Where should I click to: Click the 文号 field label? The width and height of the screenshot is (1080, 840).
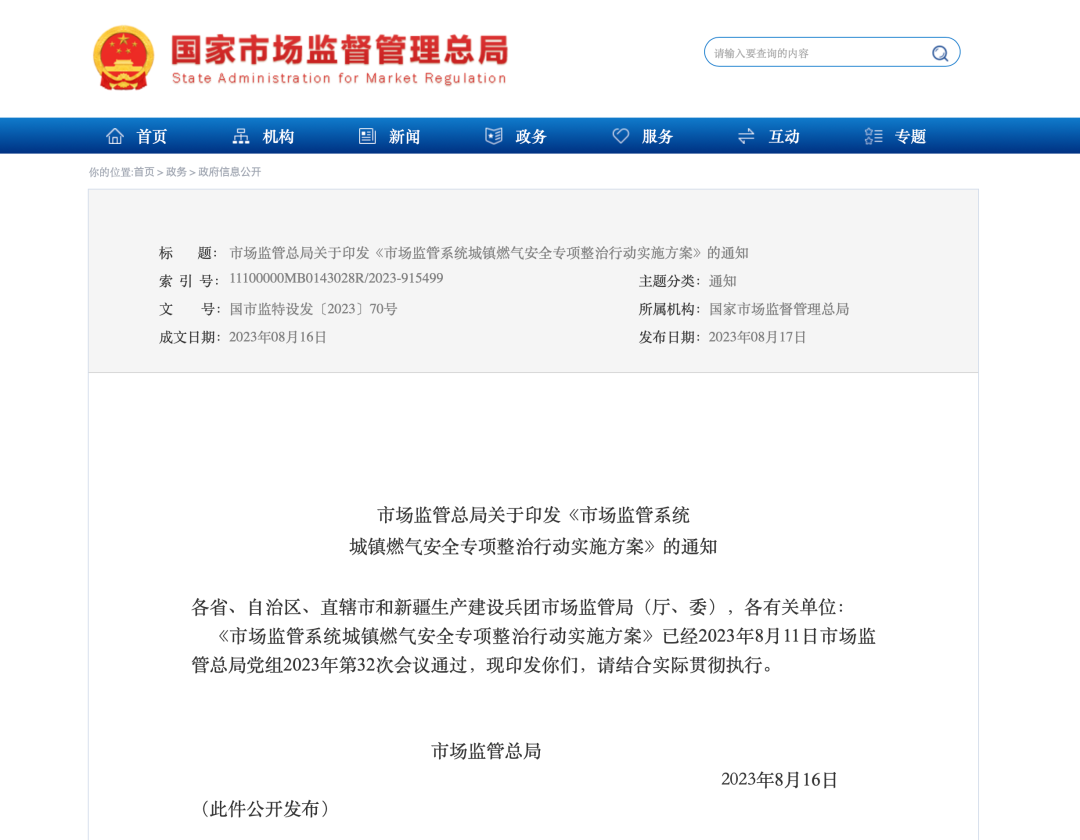pos(189,309)
